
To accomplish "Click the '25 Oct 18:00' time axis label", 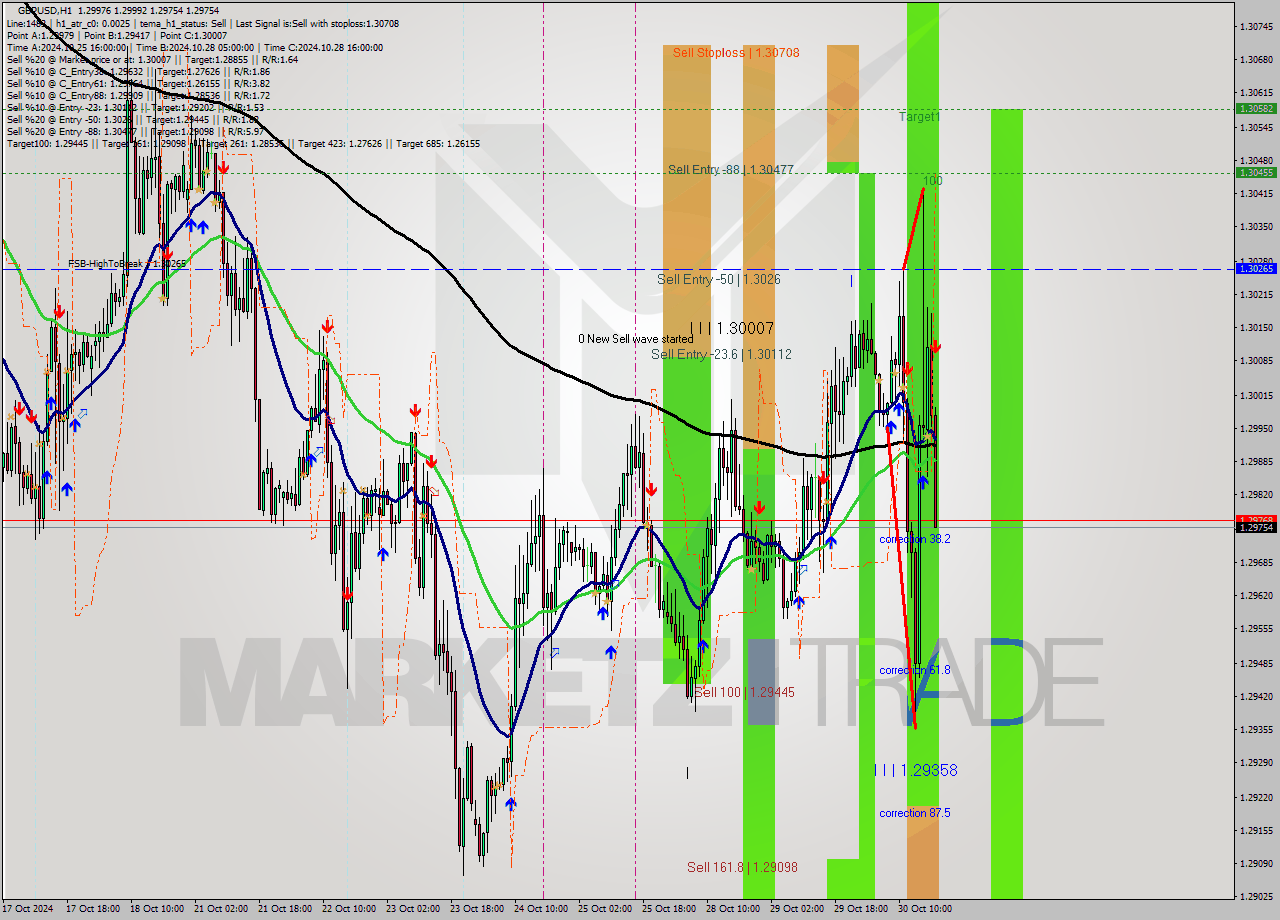I will click(x=669, y=909).
